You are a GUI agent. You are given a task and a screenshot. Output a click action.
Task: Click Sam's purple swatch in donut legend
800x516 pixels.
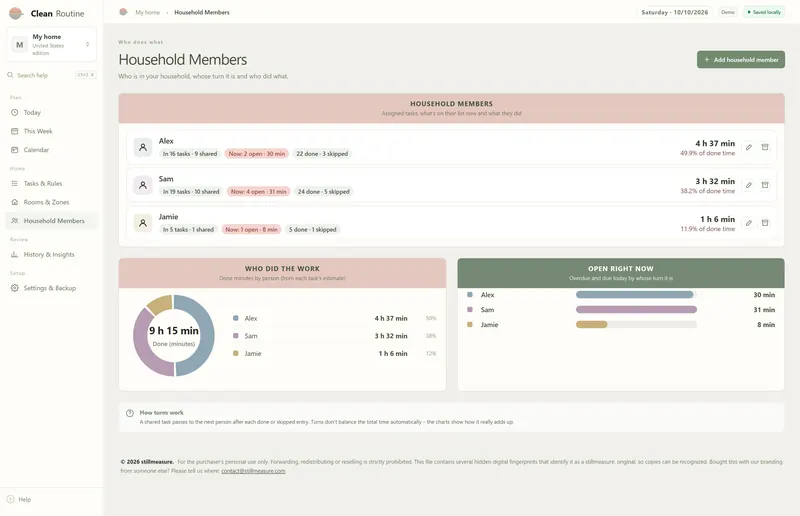click(236, 336)
